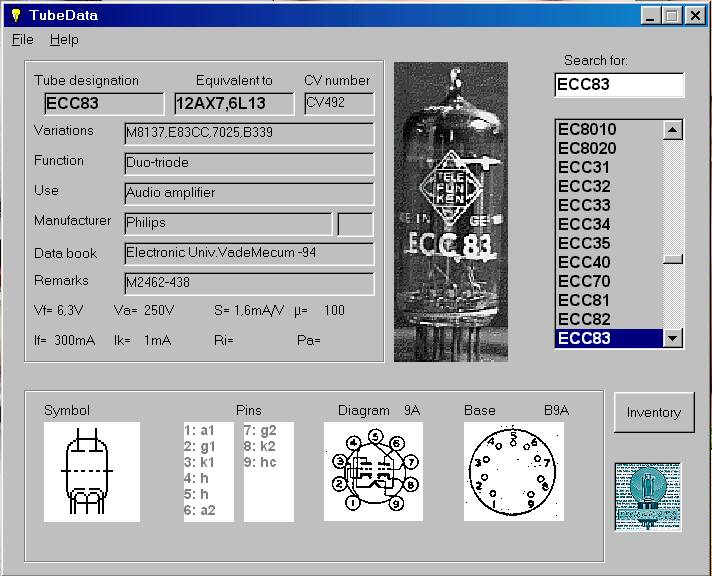Click the 9A pin diagram image
Screen dimensions: 712x576
click(373, 472)
